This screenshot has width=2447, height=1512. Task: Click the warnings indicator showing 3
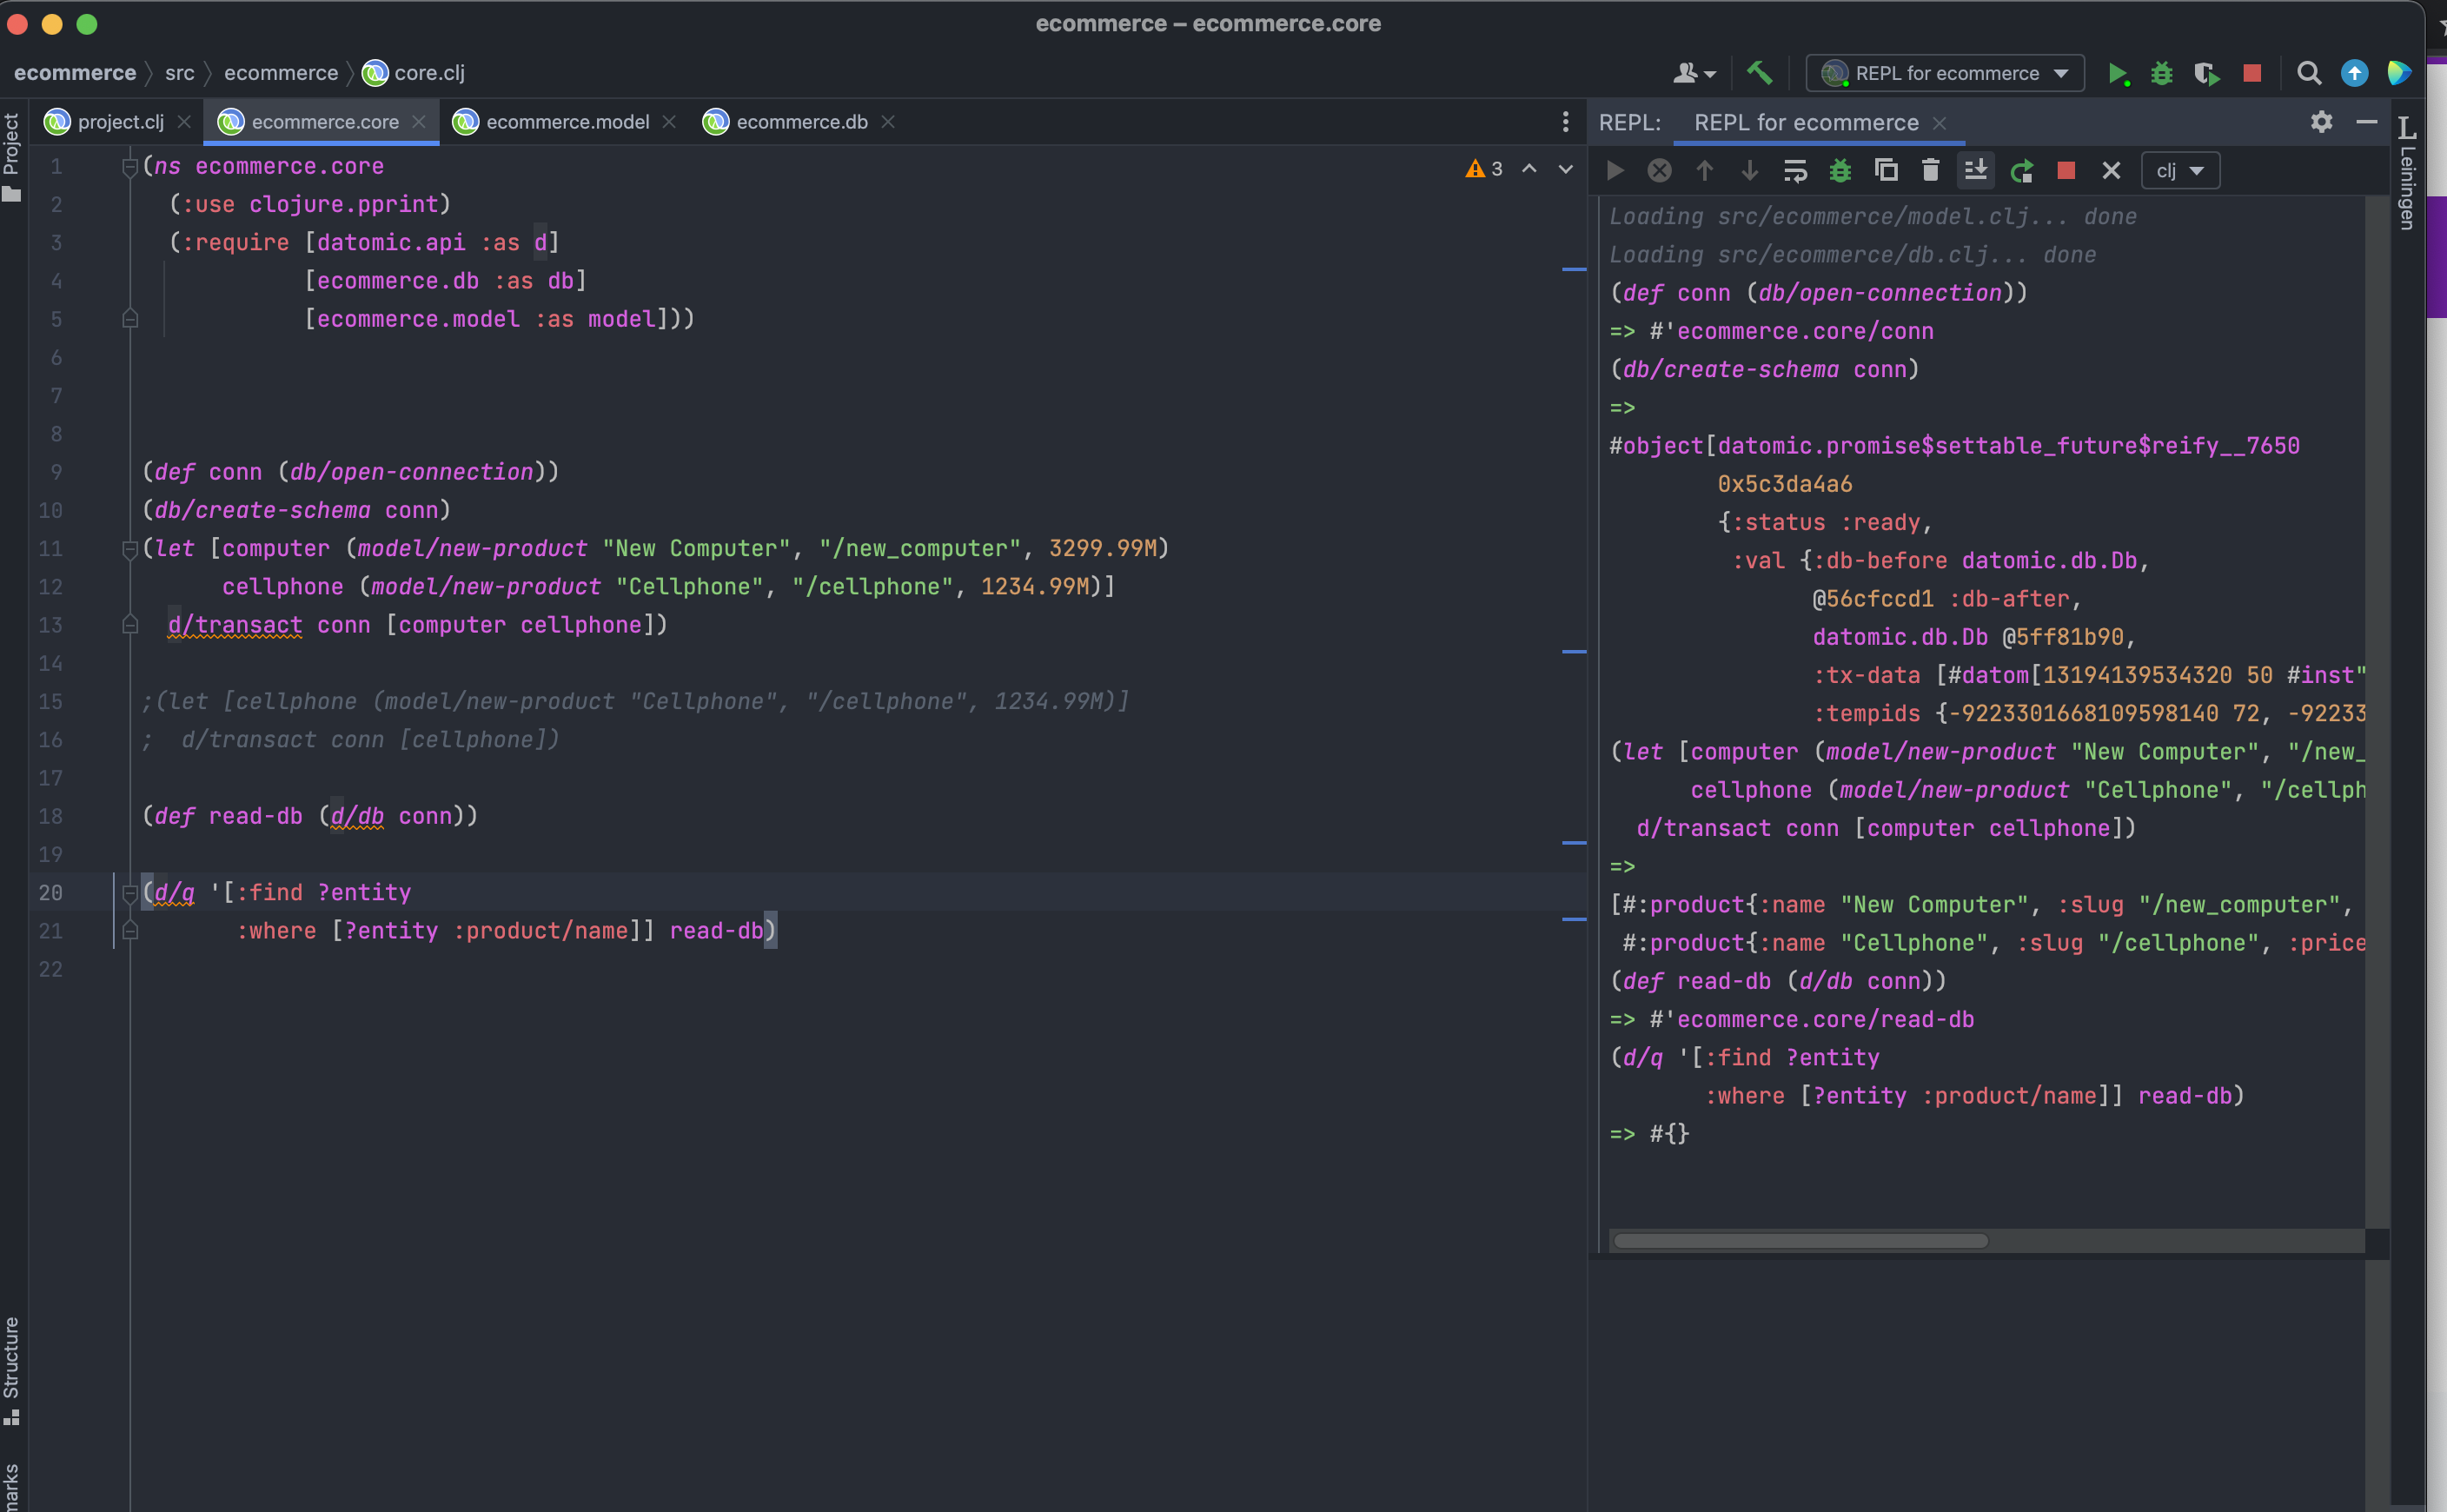tap(1484, 169)
